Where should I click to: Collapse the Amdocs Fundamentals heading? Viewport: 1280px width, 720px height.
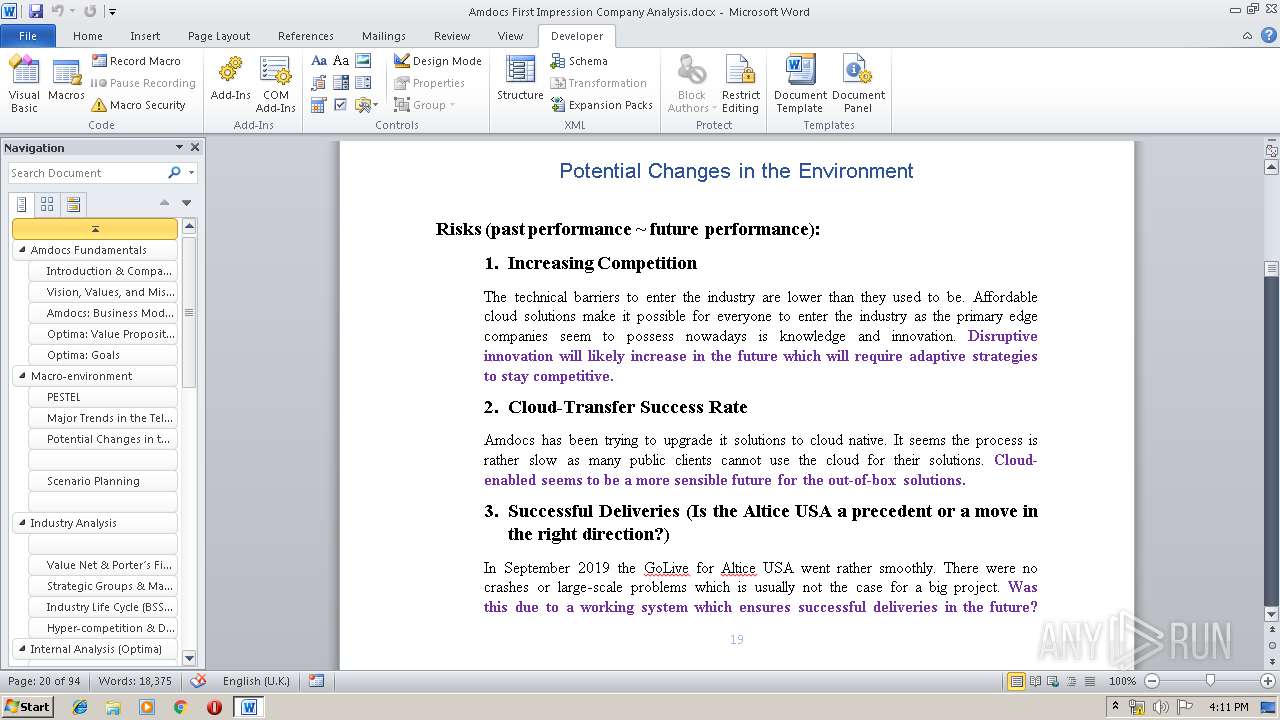(23, 250)
